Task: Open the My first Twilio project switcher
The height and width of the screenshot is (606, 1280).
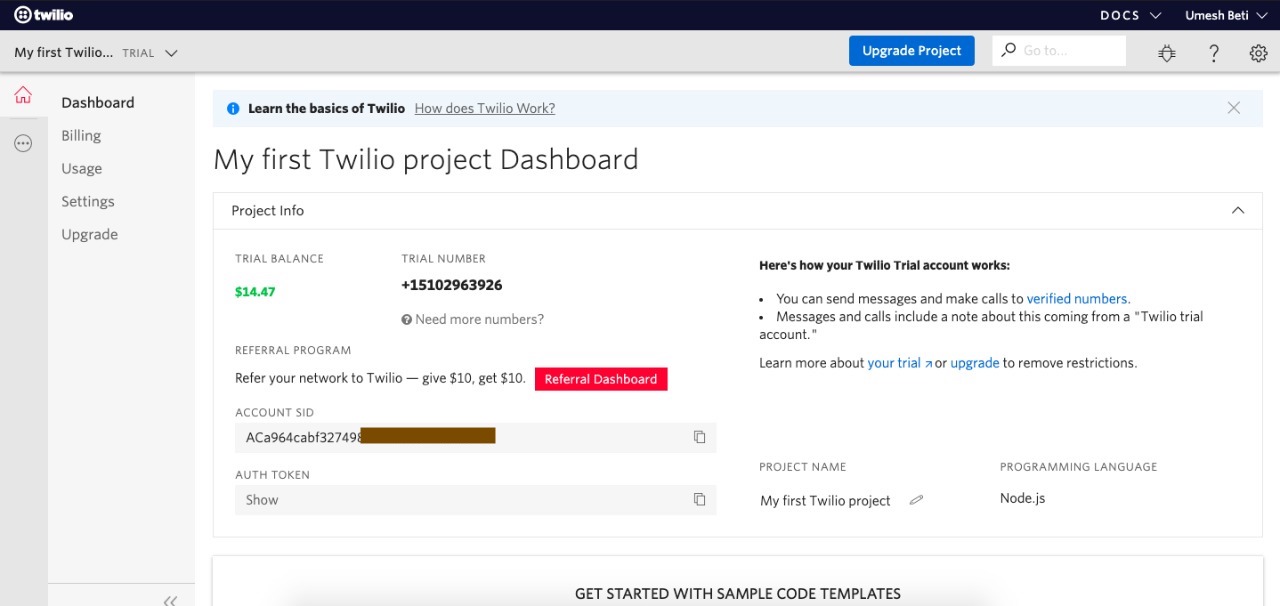Action: tap(95, 52)
